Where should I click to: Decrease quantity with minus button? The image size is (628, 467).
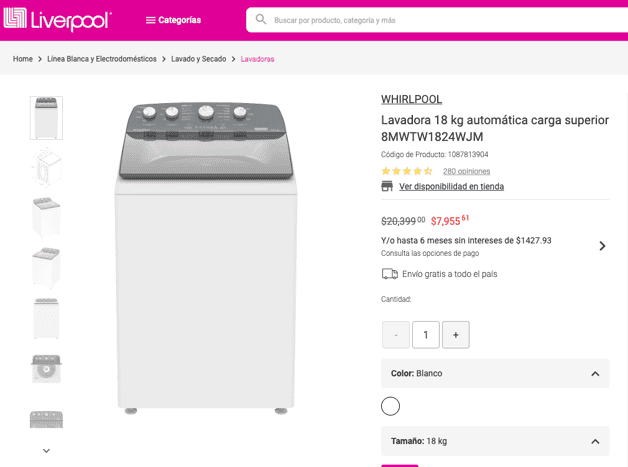click(x=396, y=335)
